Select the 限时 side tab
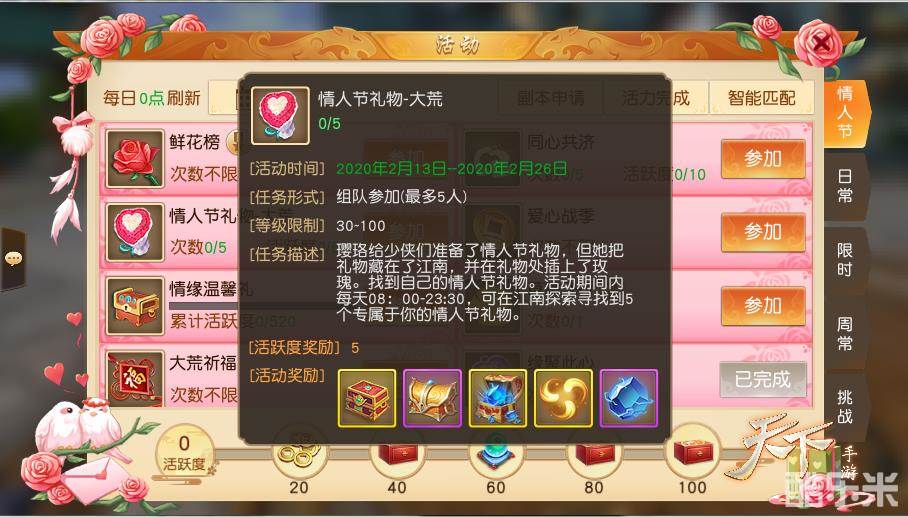Screen dimensions: 908x517 tap(845, 259)
